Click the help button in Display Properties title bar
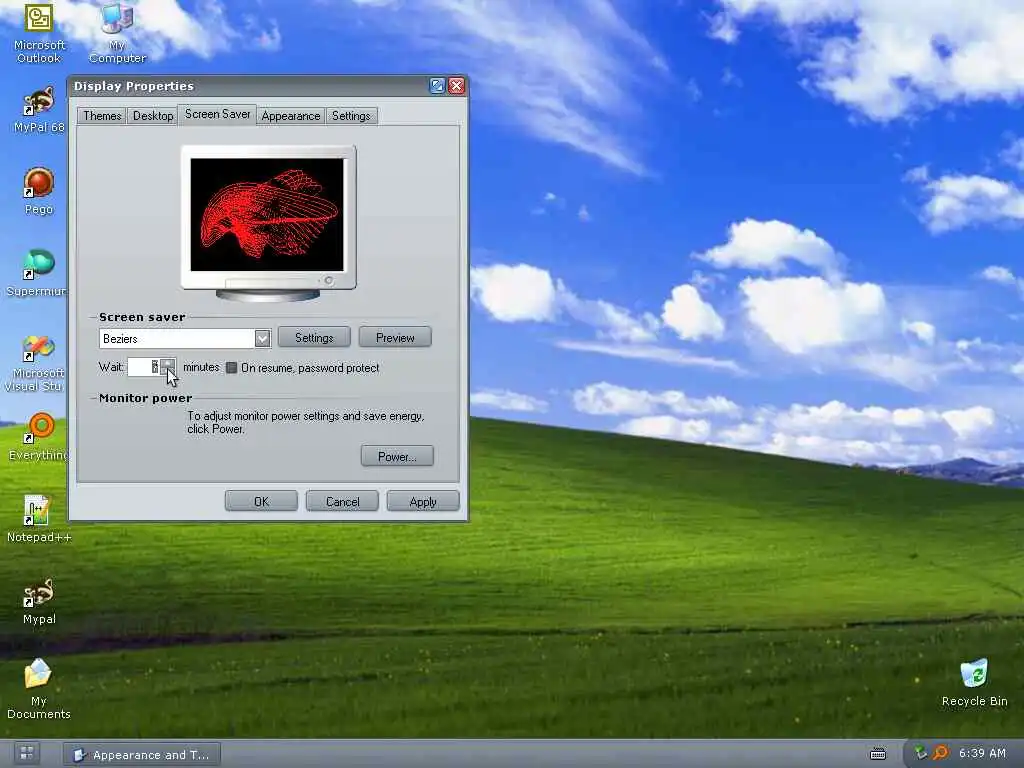This screenshot has height=768, width=1024. (437, 86)
